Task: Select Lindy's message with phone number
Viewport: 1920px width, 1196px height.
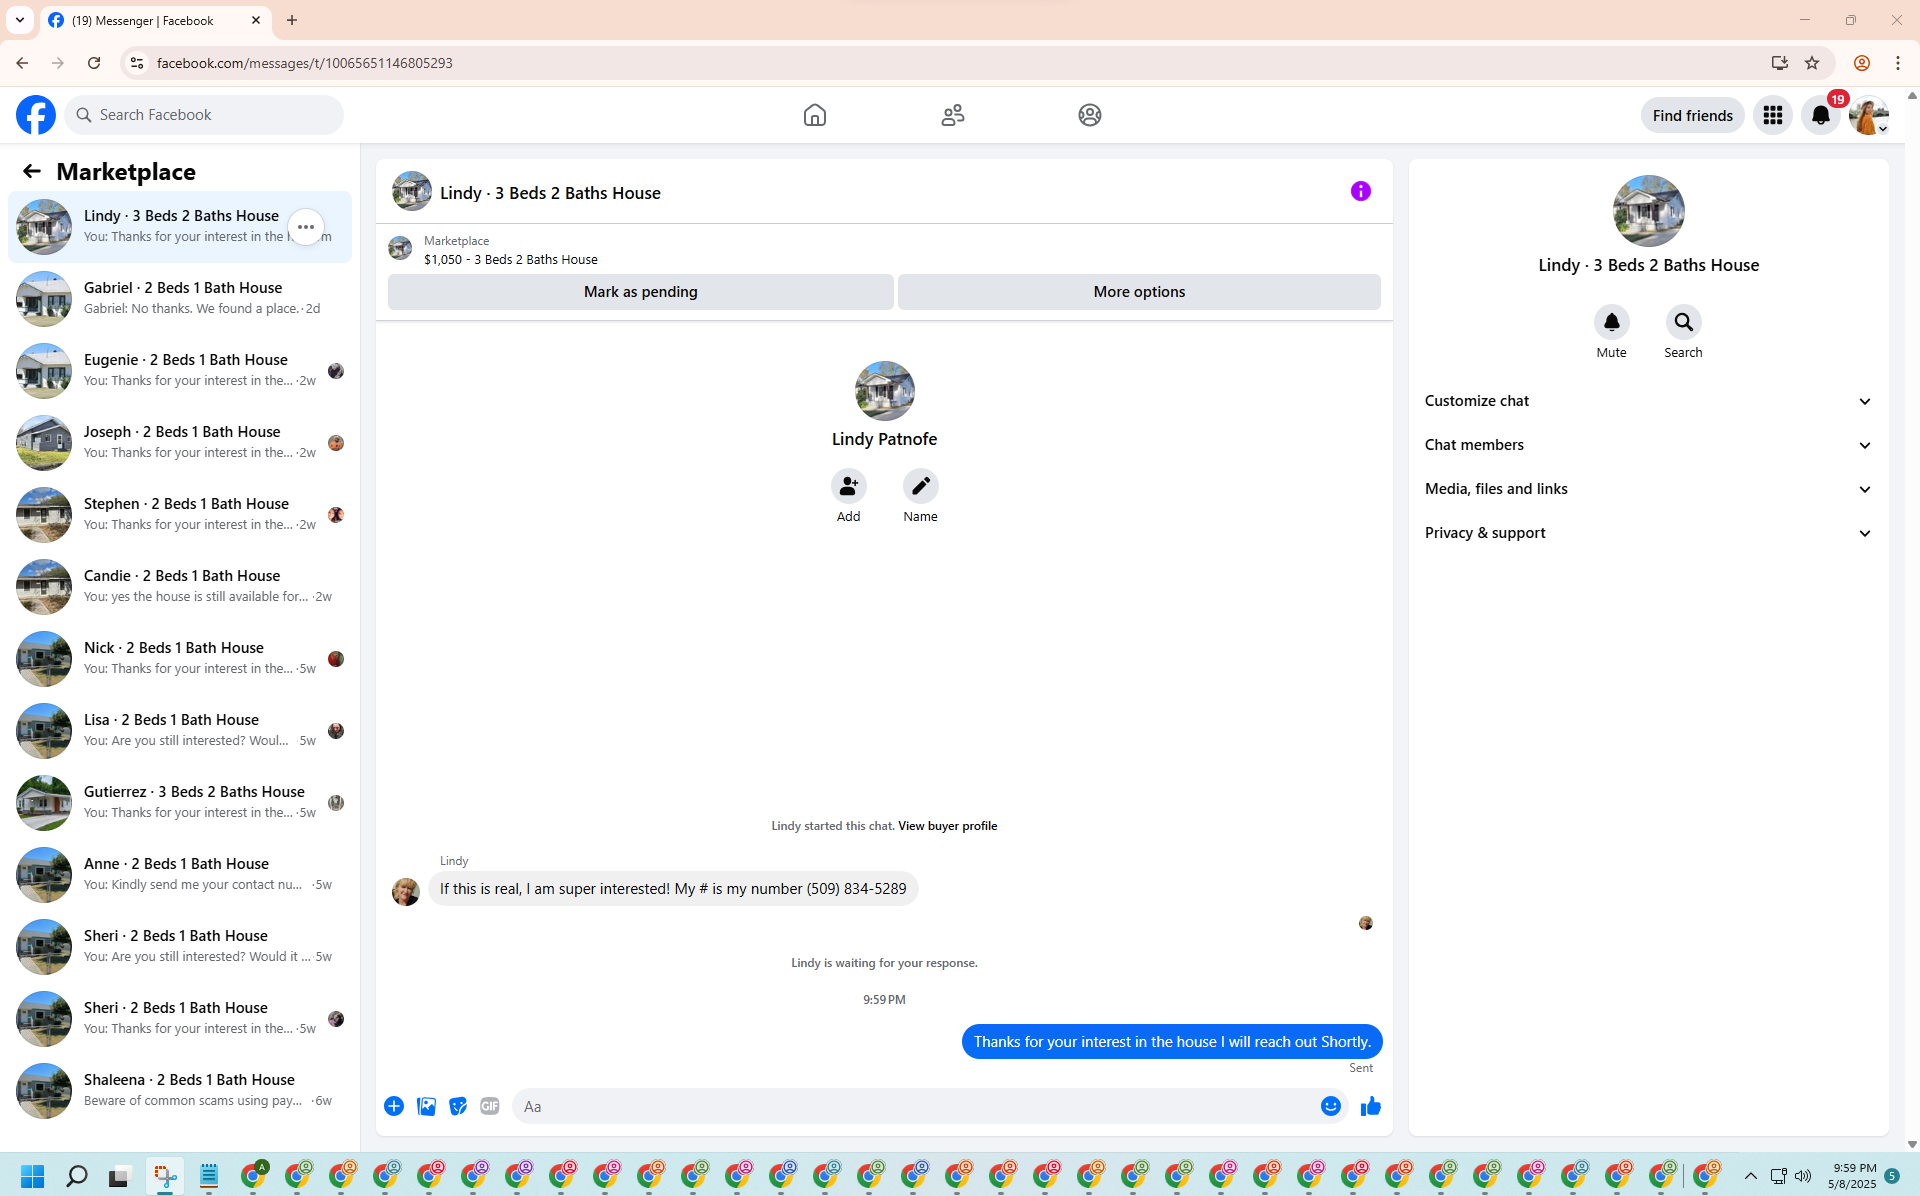Action: click(673, 889)
